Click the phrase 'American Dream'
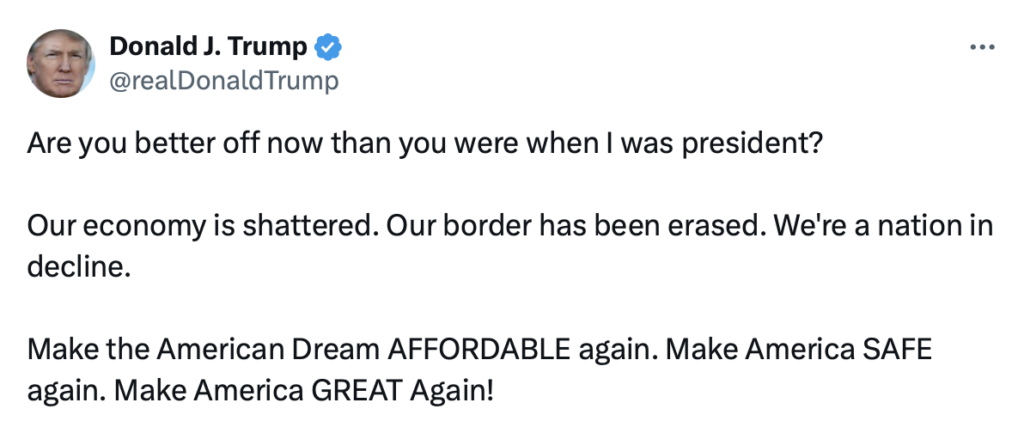The height and width of the screenshot is (421, 1024). click(x=267, y=351)
